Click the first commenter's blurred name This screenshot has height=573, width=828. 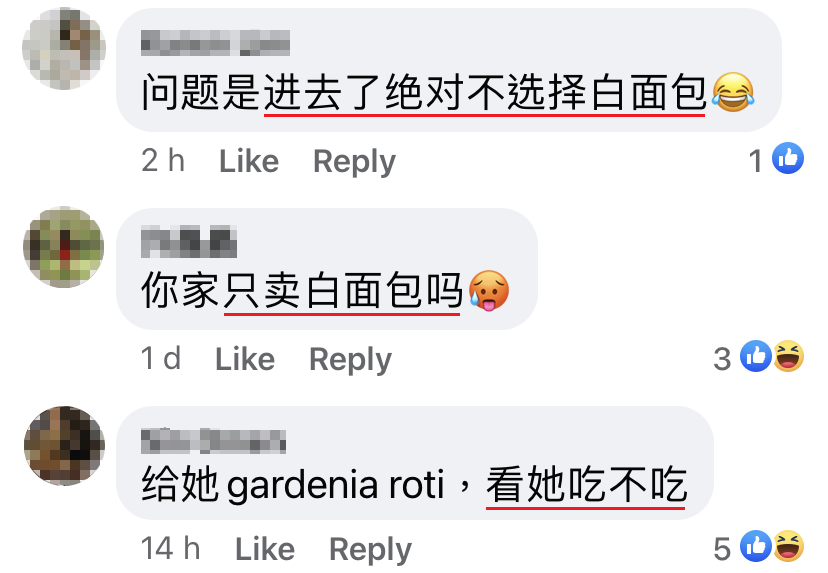[x=215, y=43]
